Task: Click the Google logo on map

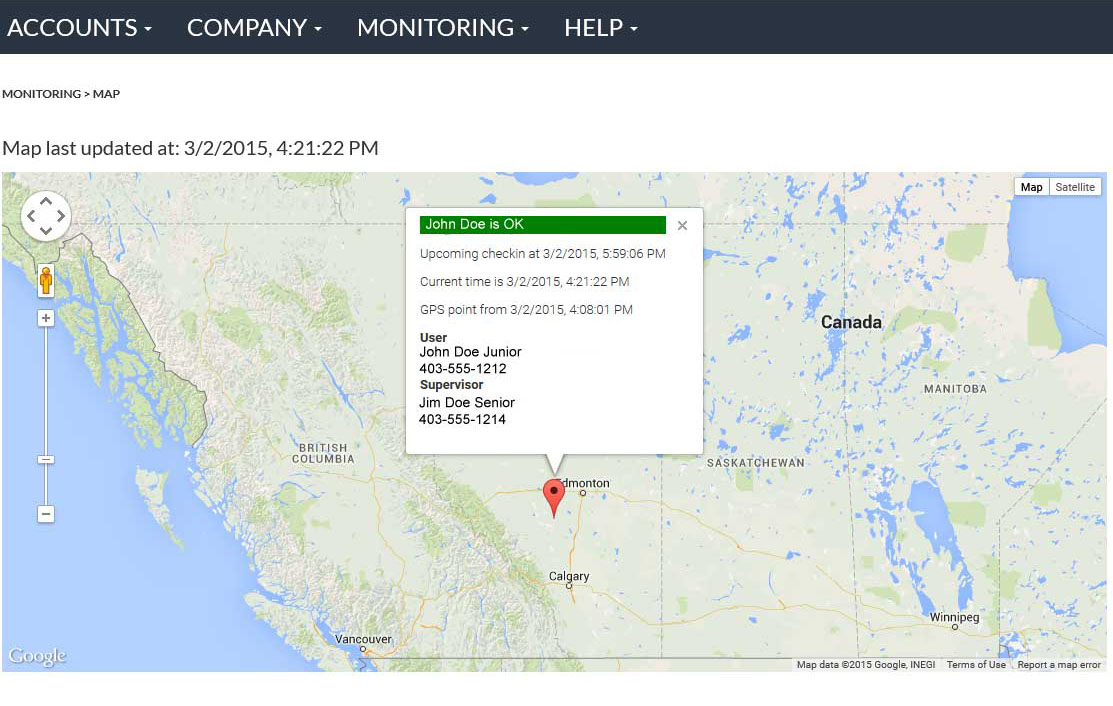Action: click(x=37, y=656)
